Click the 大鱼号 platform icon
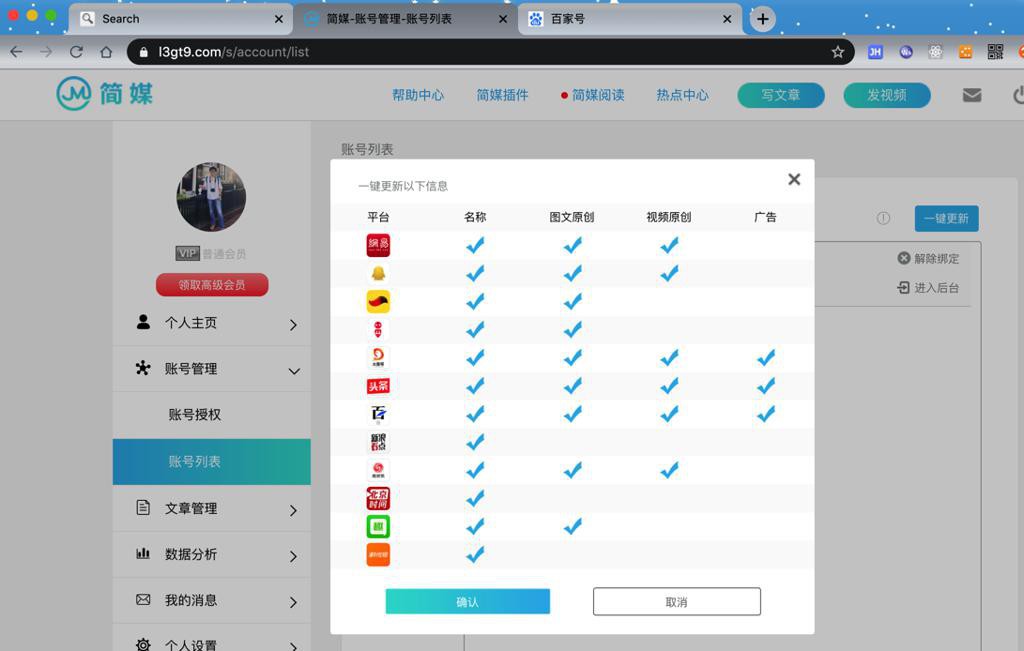This screenshot has width=1024, height=651. pos(378,358)
